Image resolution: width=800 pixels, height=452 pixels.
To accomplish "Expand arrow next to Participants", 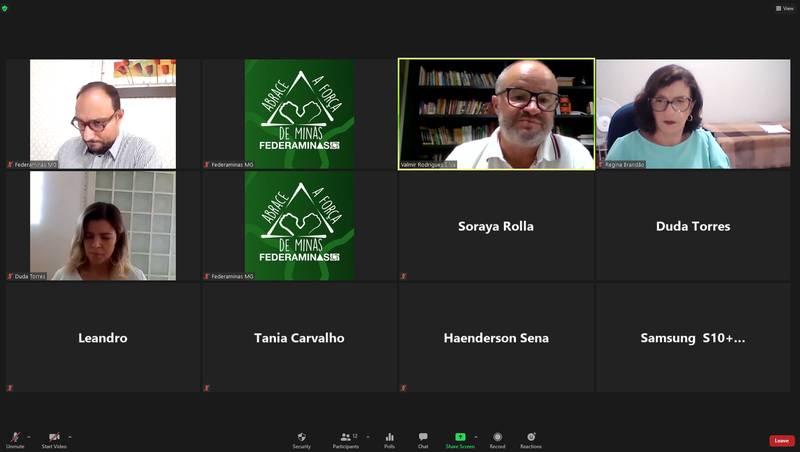I will [x=368, y=437].
